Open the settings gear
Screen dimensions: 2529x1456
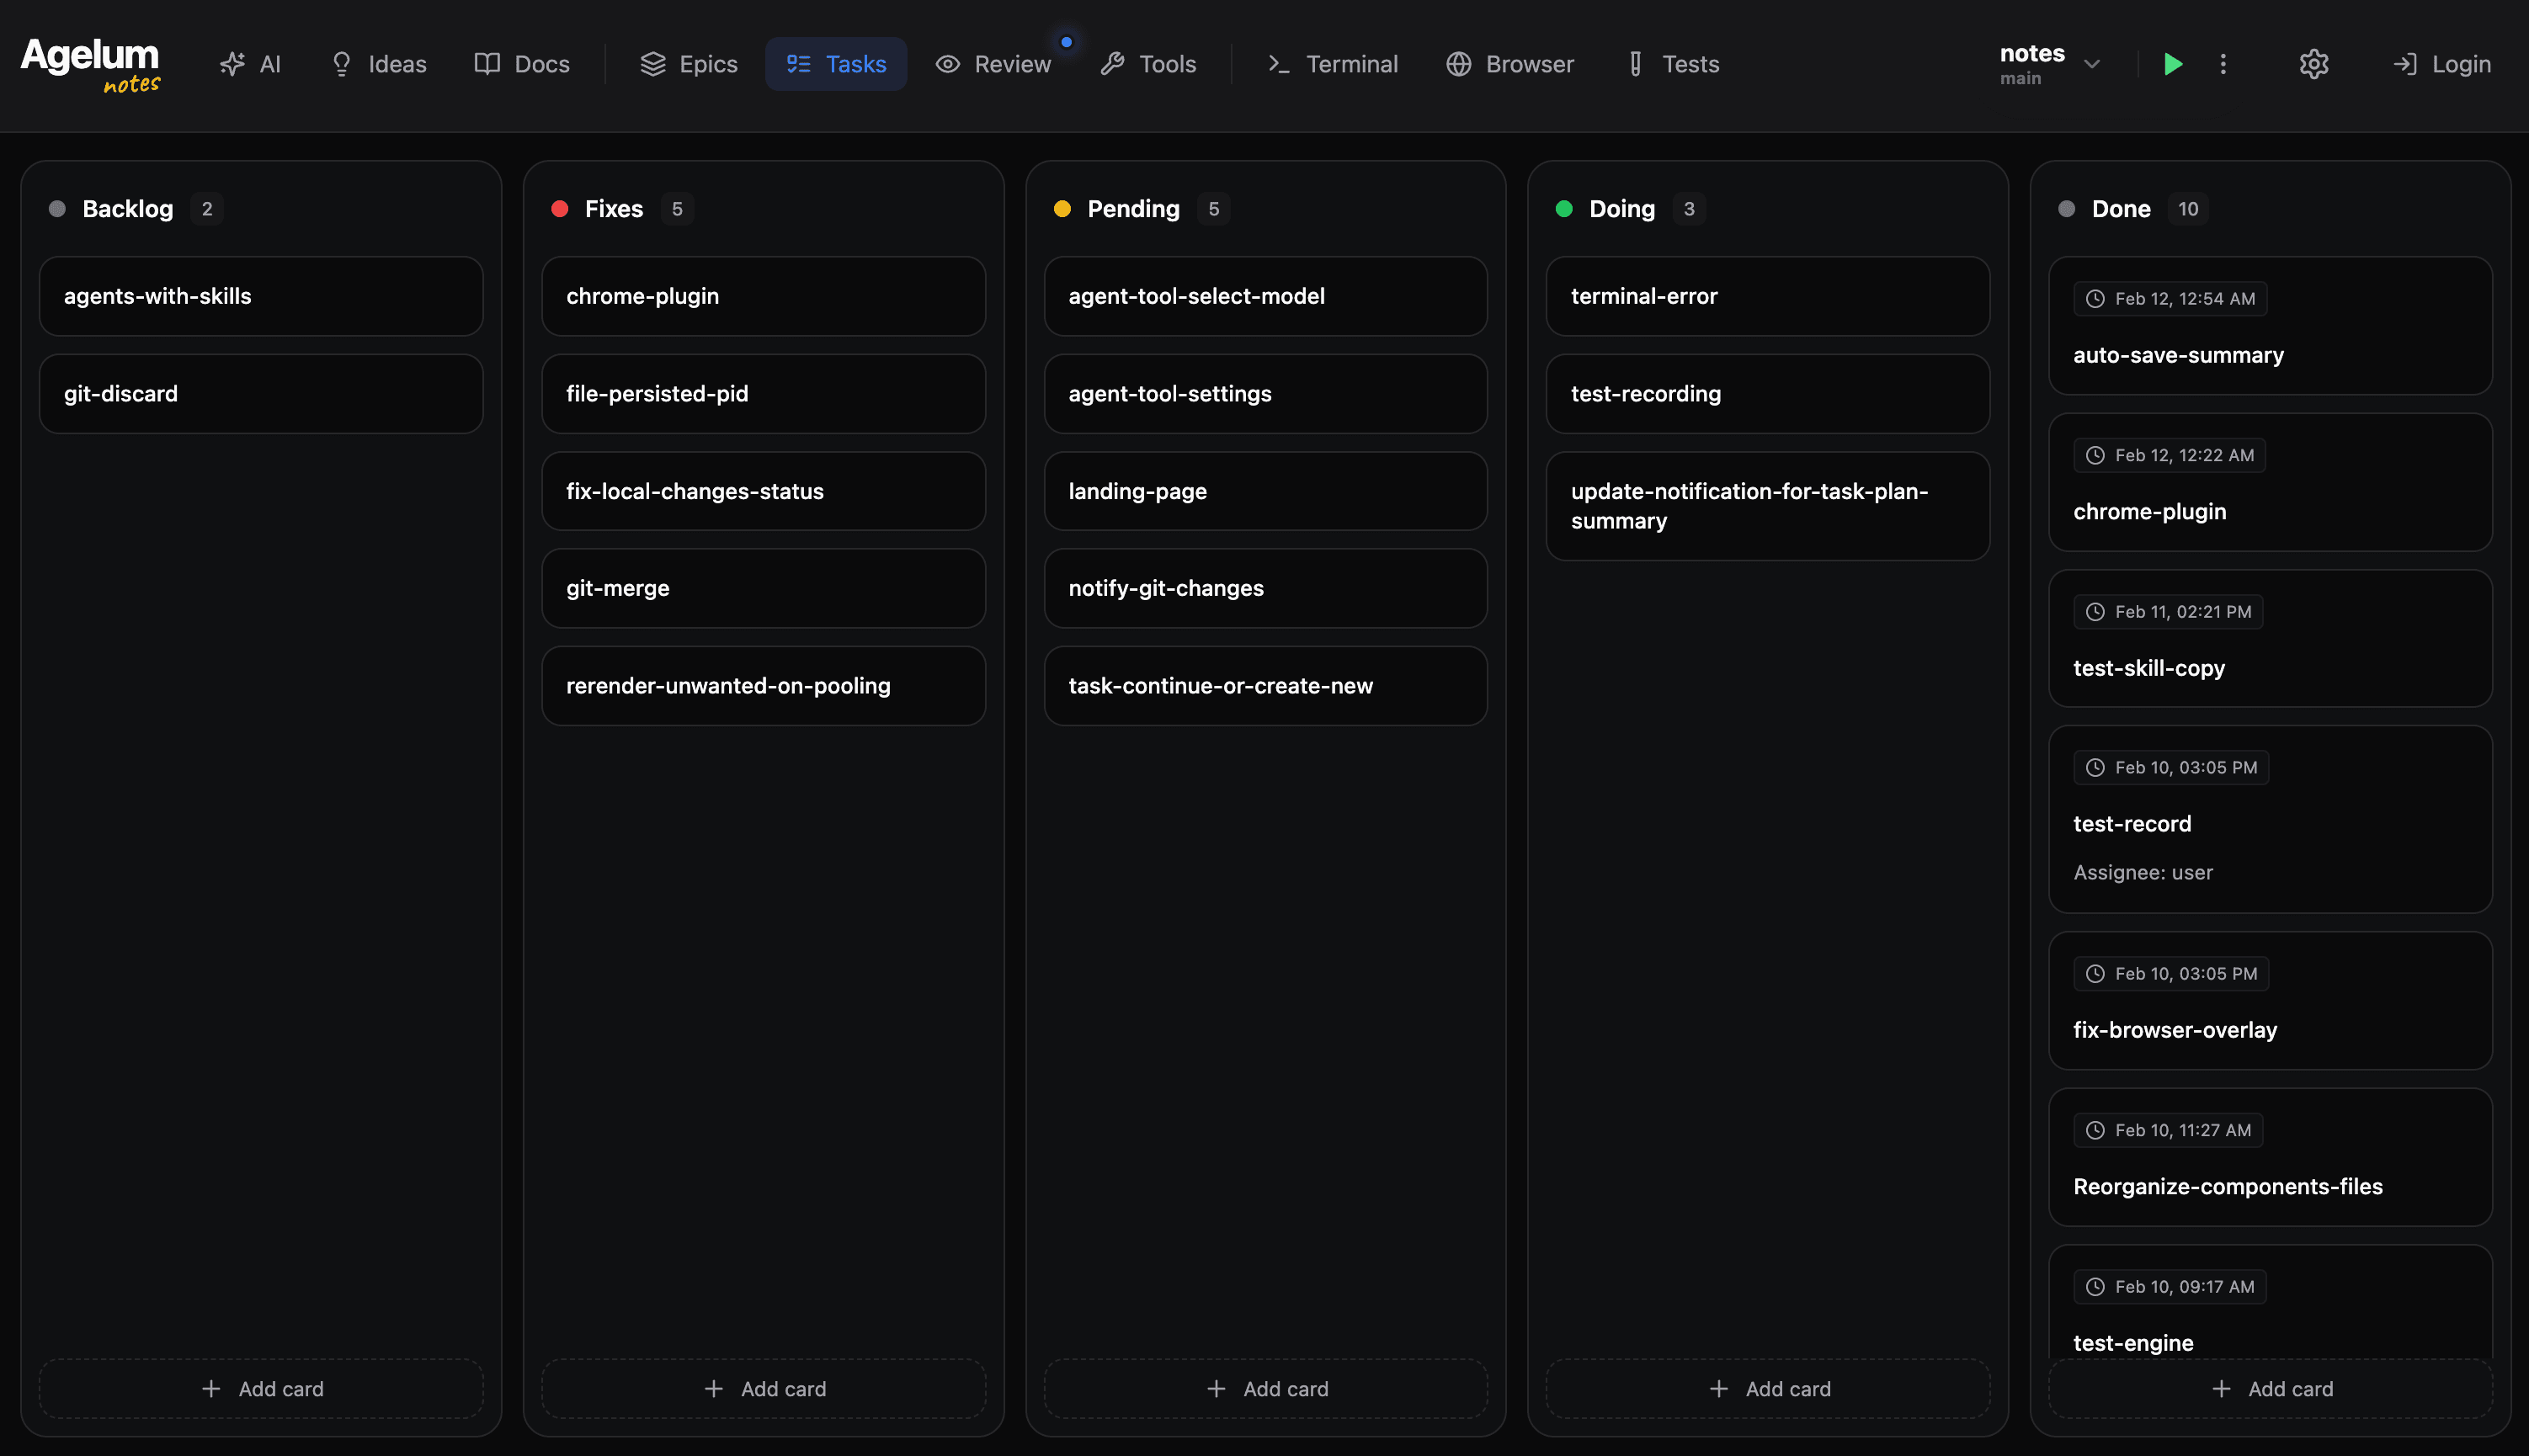tap(2313, 63)
